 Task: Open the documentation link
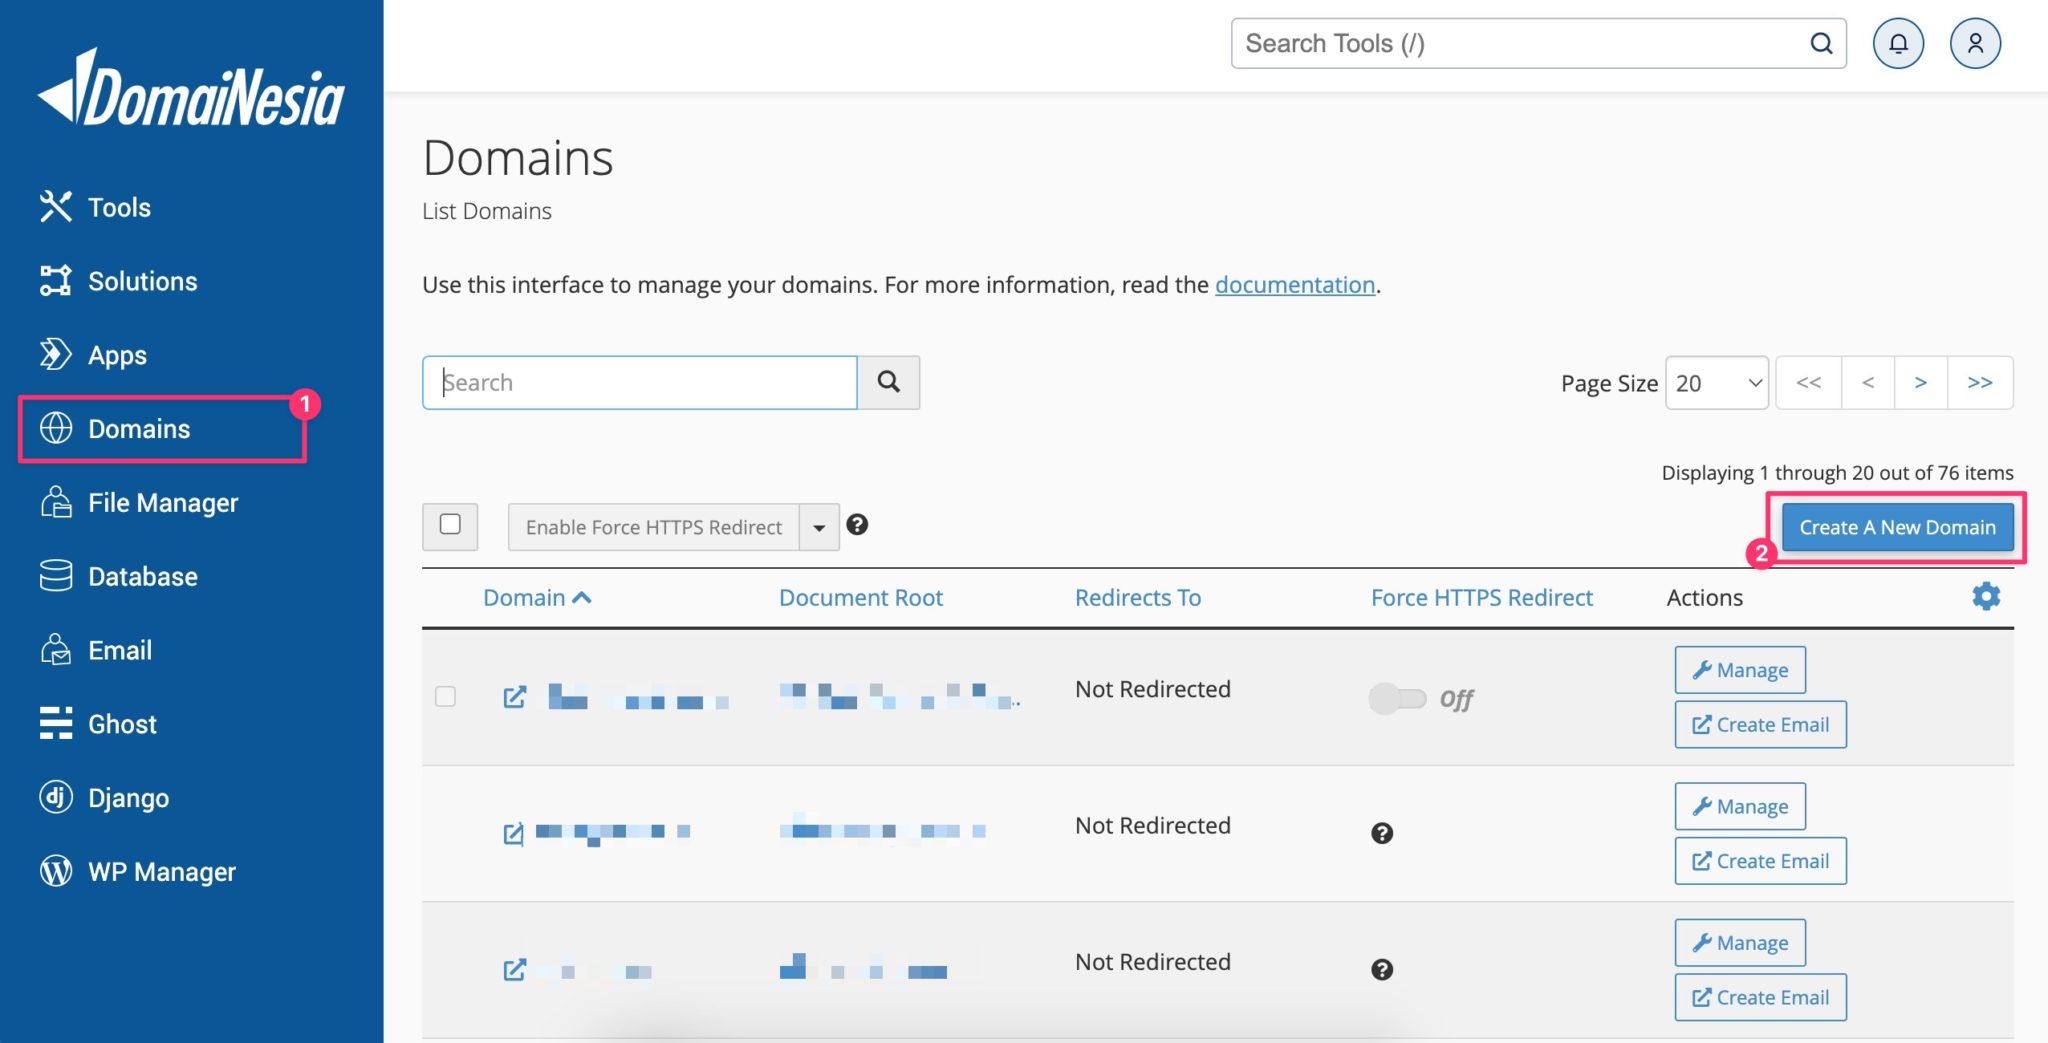coord(1294,285)
